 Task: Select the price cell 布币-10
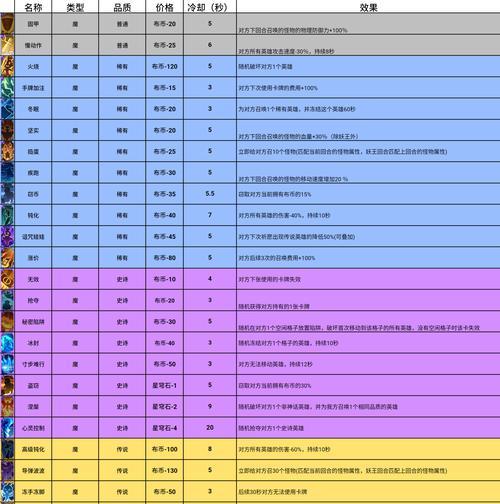coord(165,279)
